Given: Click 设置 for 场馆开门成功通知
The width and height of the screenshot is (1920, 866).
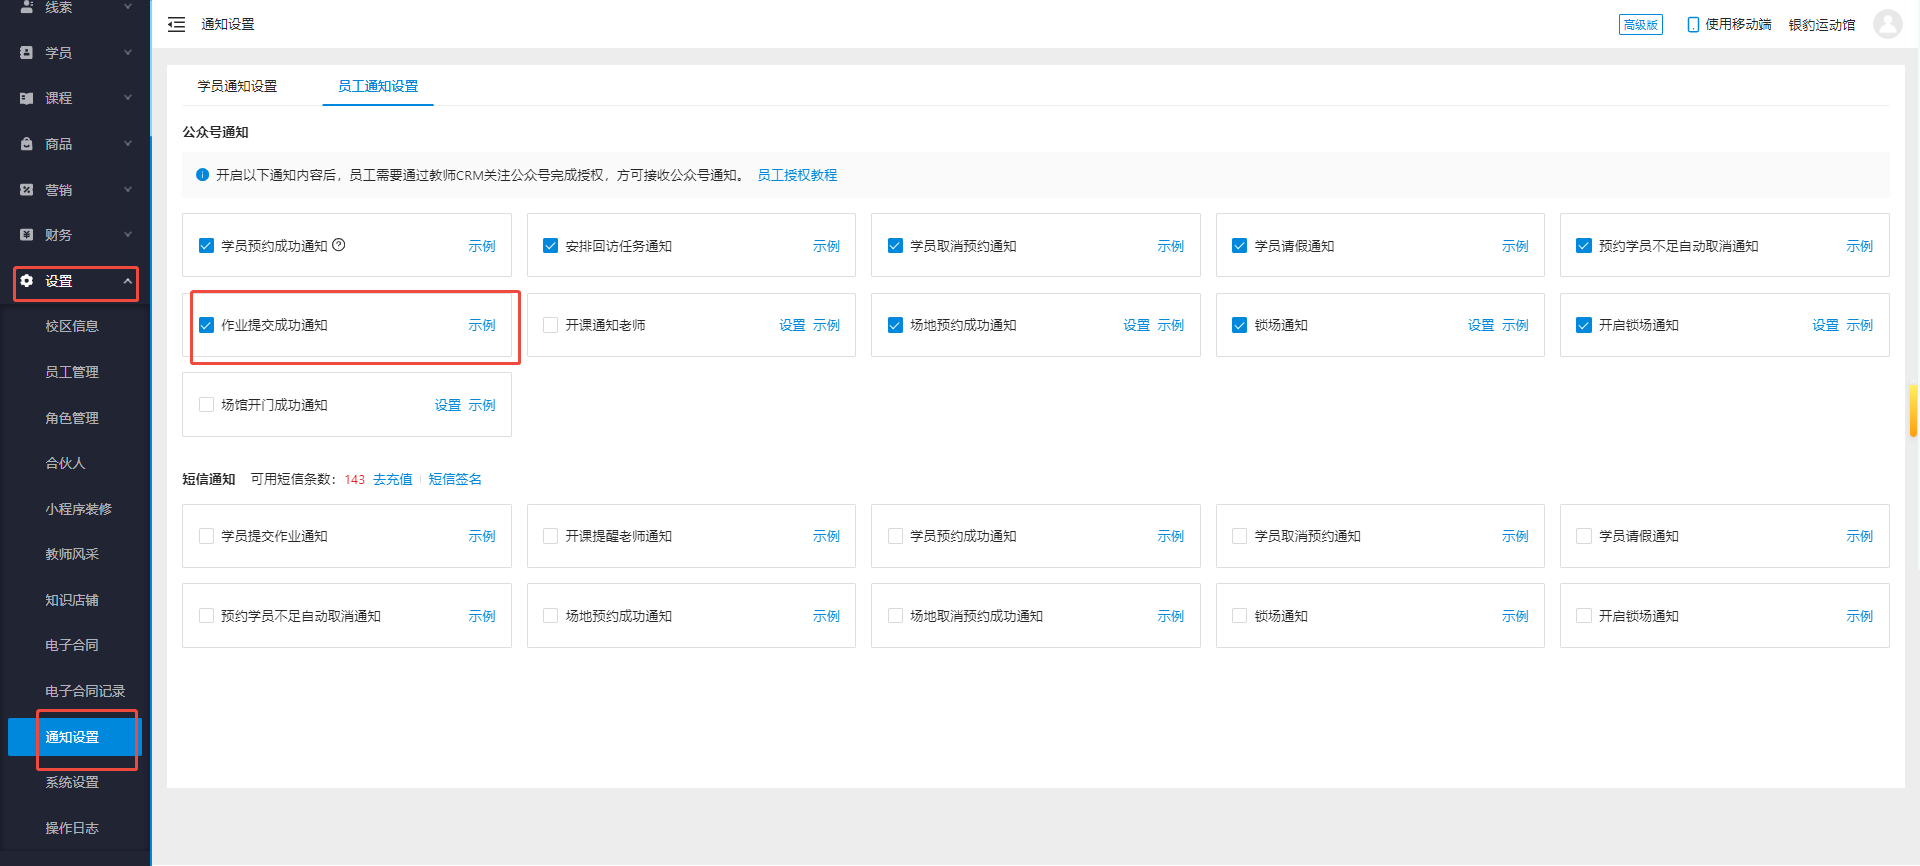Looking at the screenshot, I should [448, 405].
